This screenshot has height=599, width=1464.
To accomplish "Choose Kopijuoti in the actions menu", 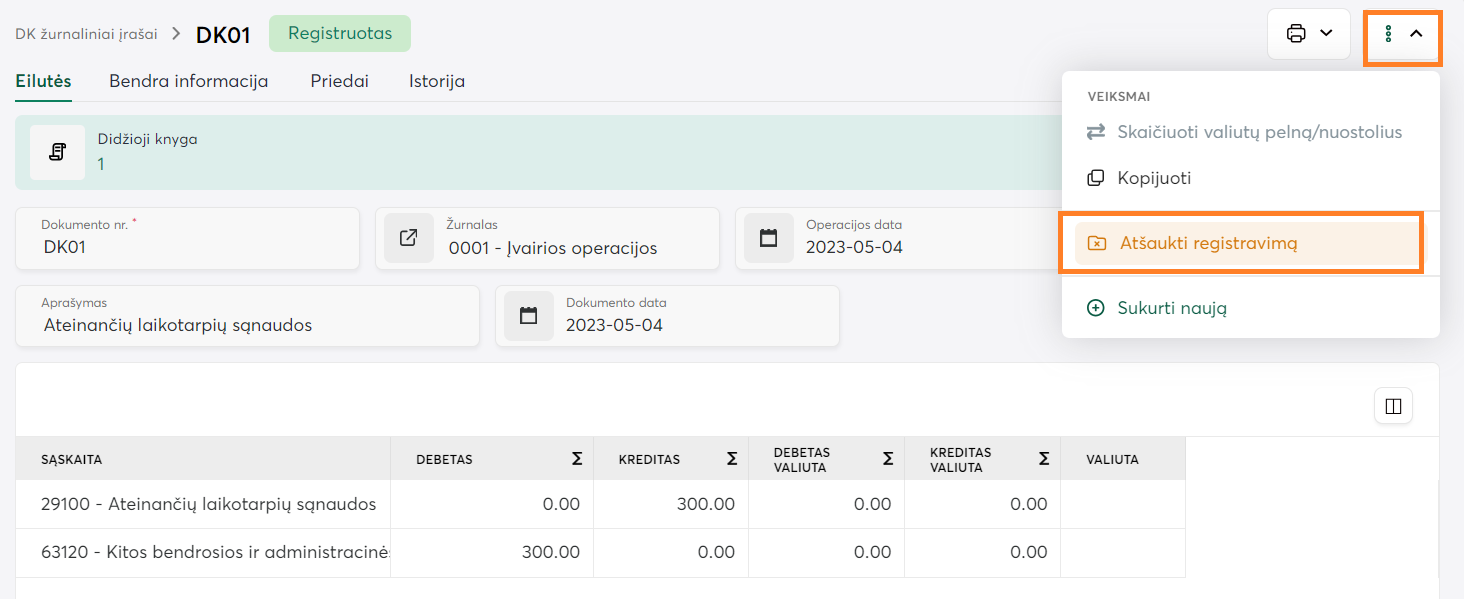I will pyautogui.click(x=1153, y=178).
